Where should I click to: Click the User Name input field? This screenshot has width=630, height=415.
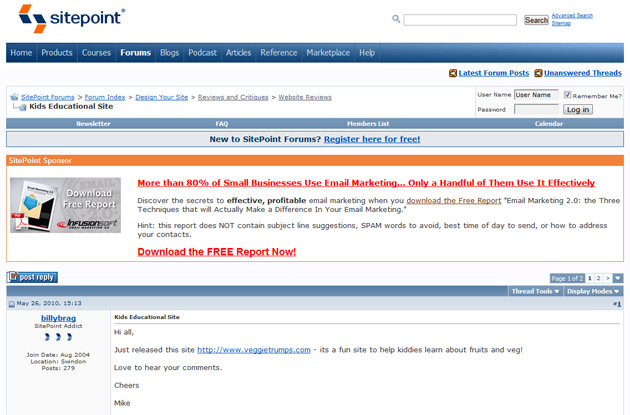[x=536, y=95]
